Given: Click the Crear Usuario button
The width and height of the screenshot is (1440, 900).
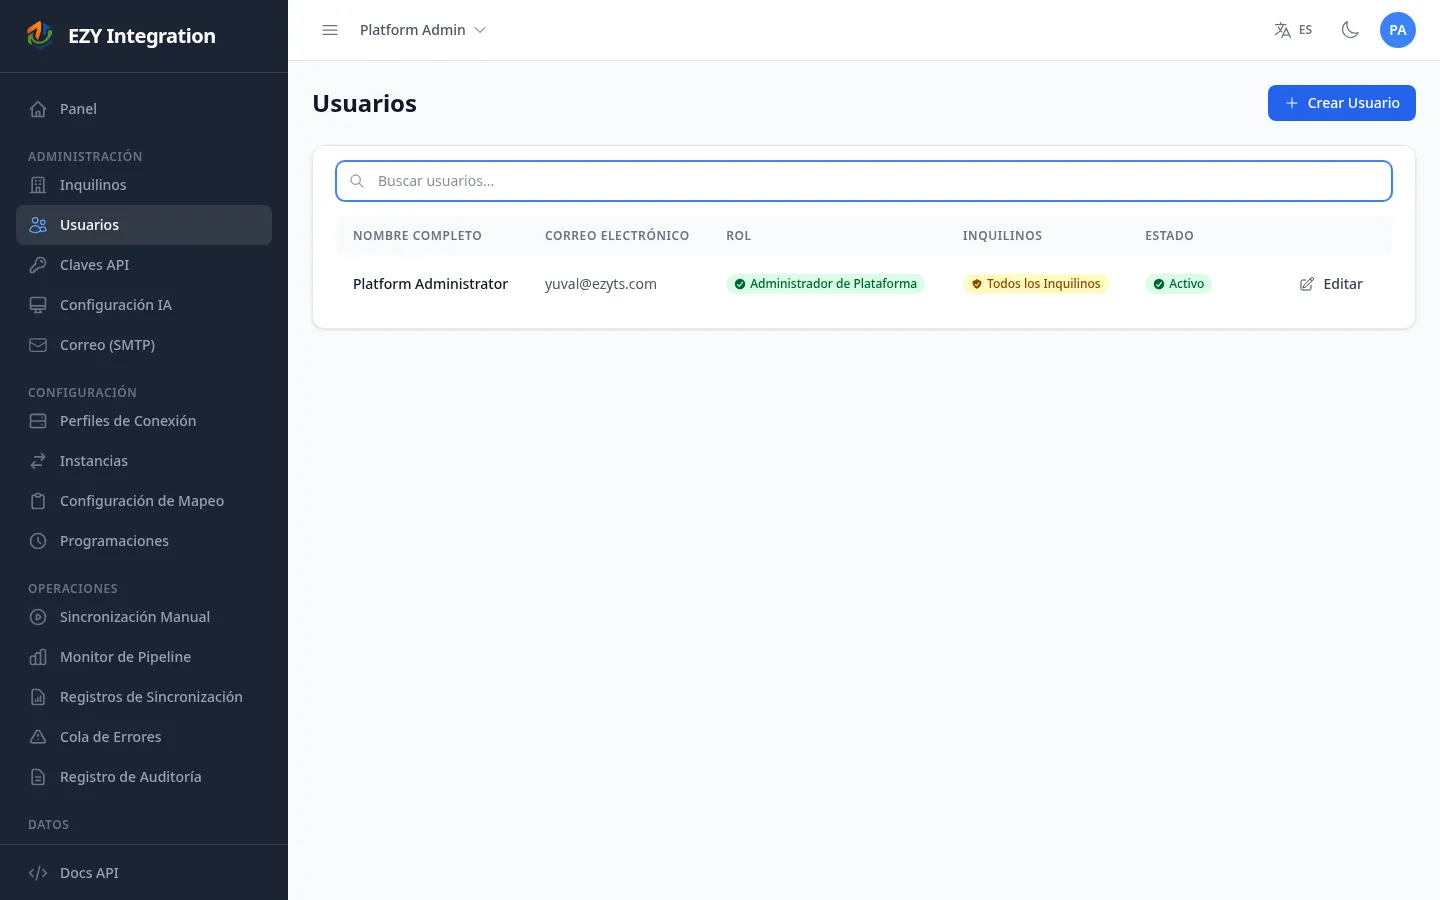Looking at the screenshot, I should click(1341, 103).
